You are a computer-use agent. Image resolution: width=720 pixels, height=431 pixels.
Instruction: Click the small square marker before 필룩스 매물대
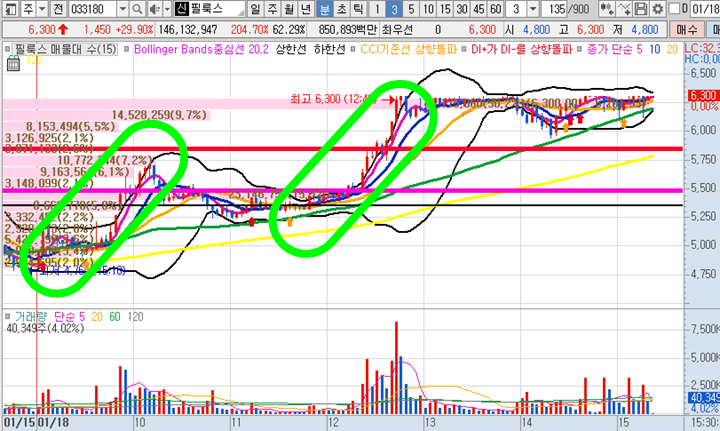[x=7, y=49]
